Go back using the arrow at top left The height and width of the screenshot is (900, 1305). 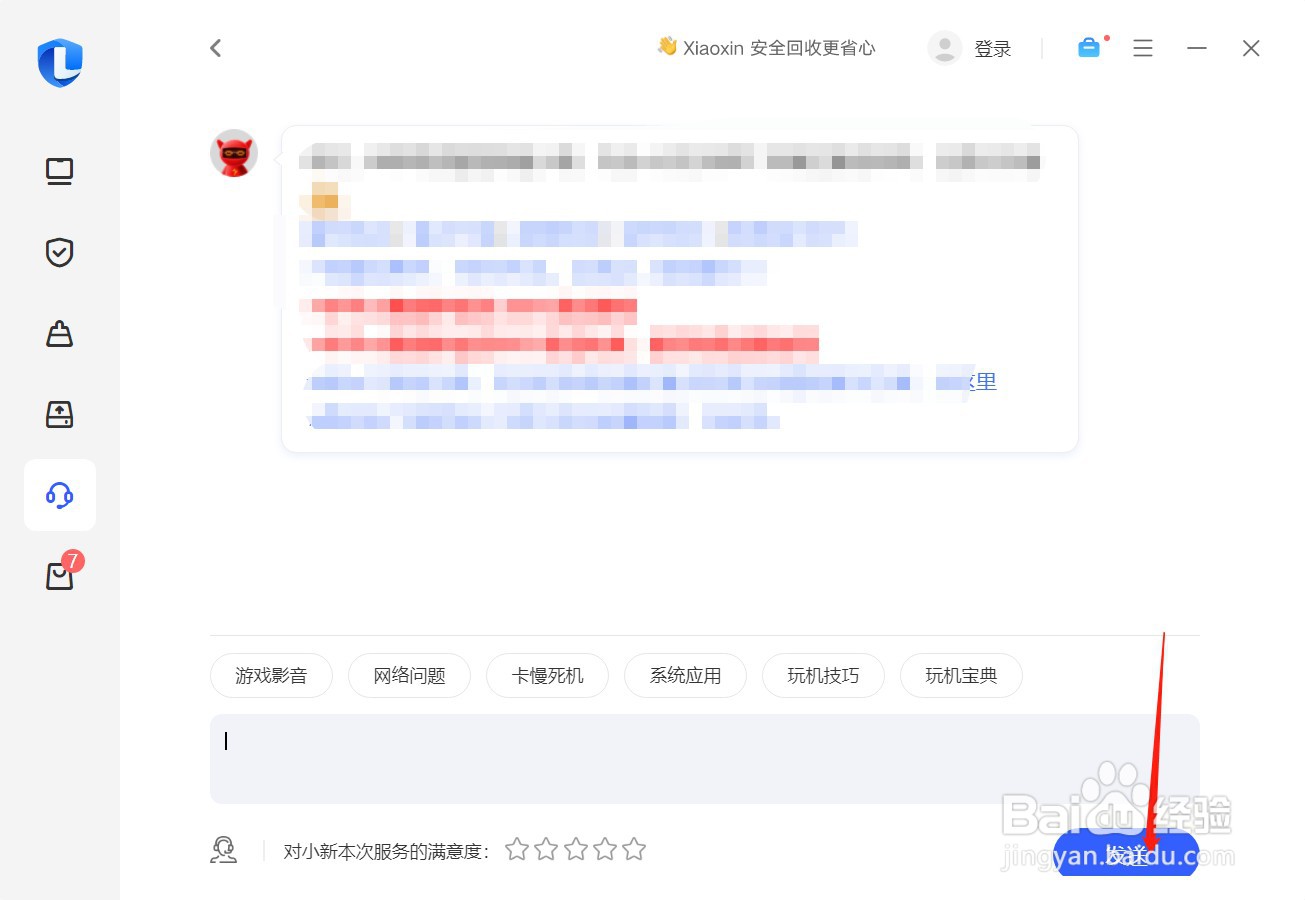coord(215,47)
